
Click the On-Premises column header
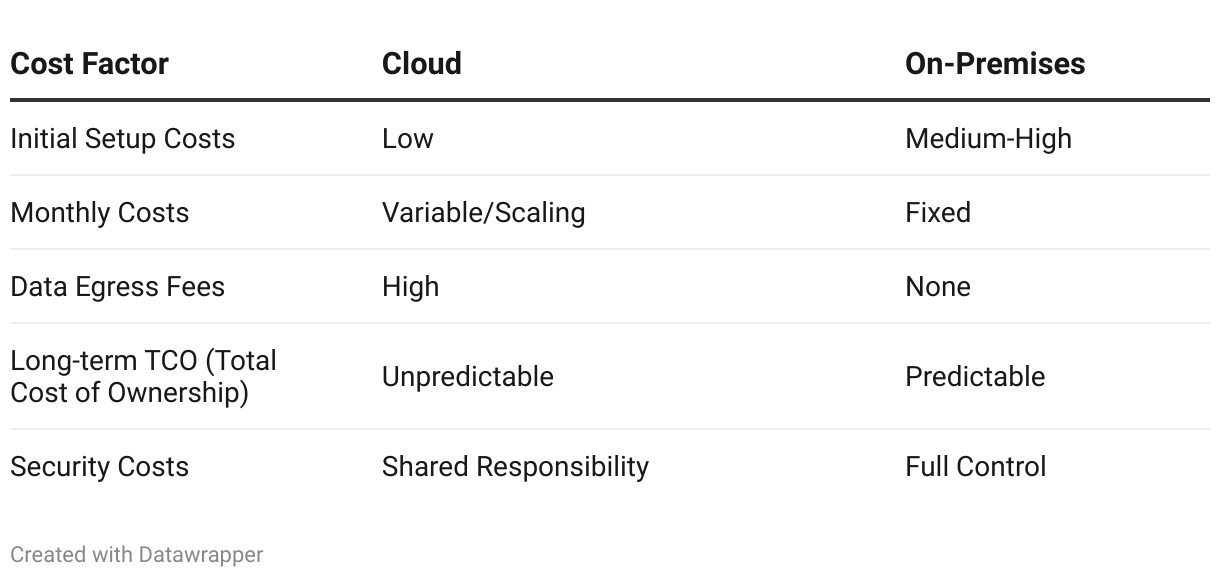point(994,64)
